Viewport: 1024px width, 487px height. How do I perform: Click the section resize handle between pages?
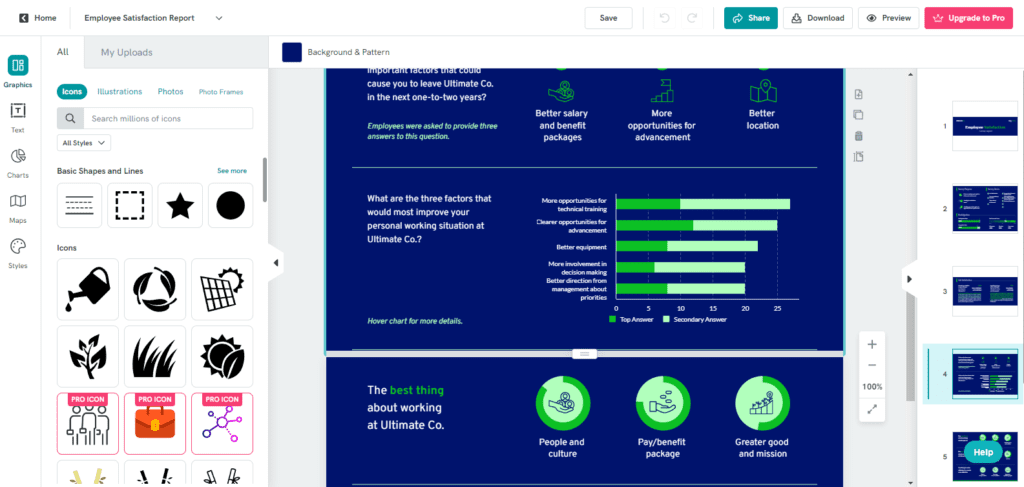(x=584, y=354)
